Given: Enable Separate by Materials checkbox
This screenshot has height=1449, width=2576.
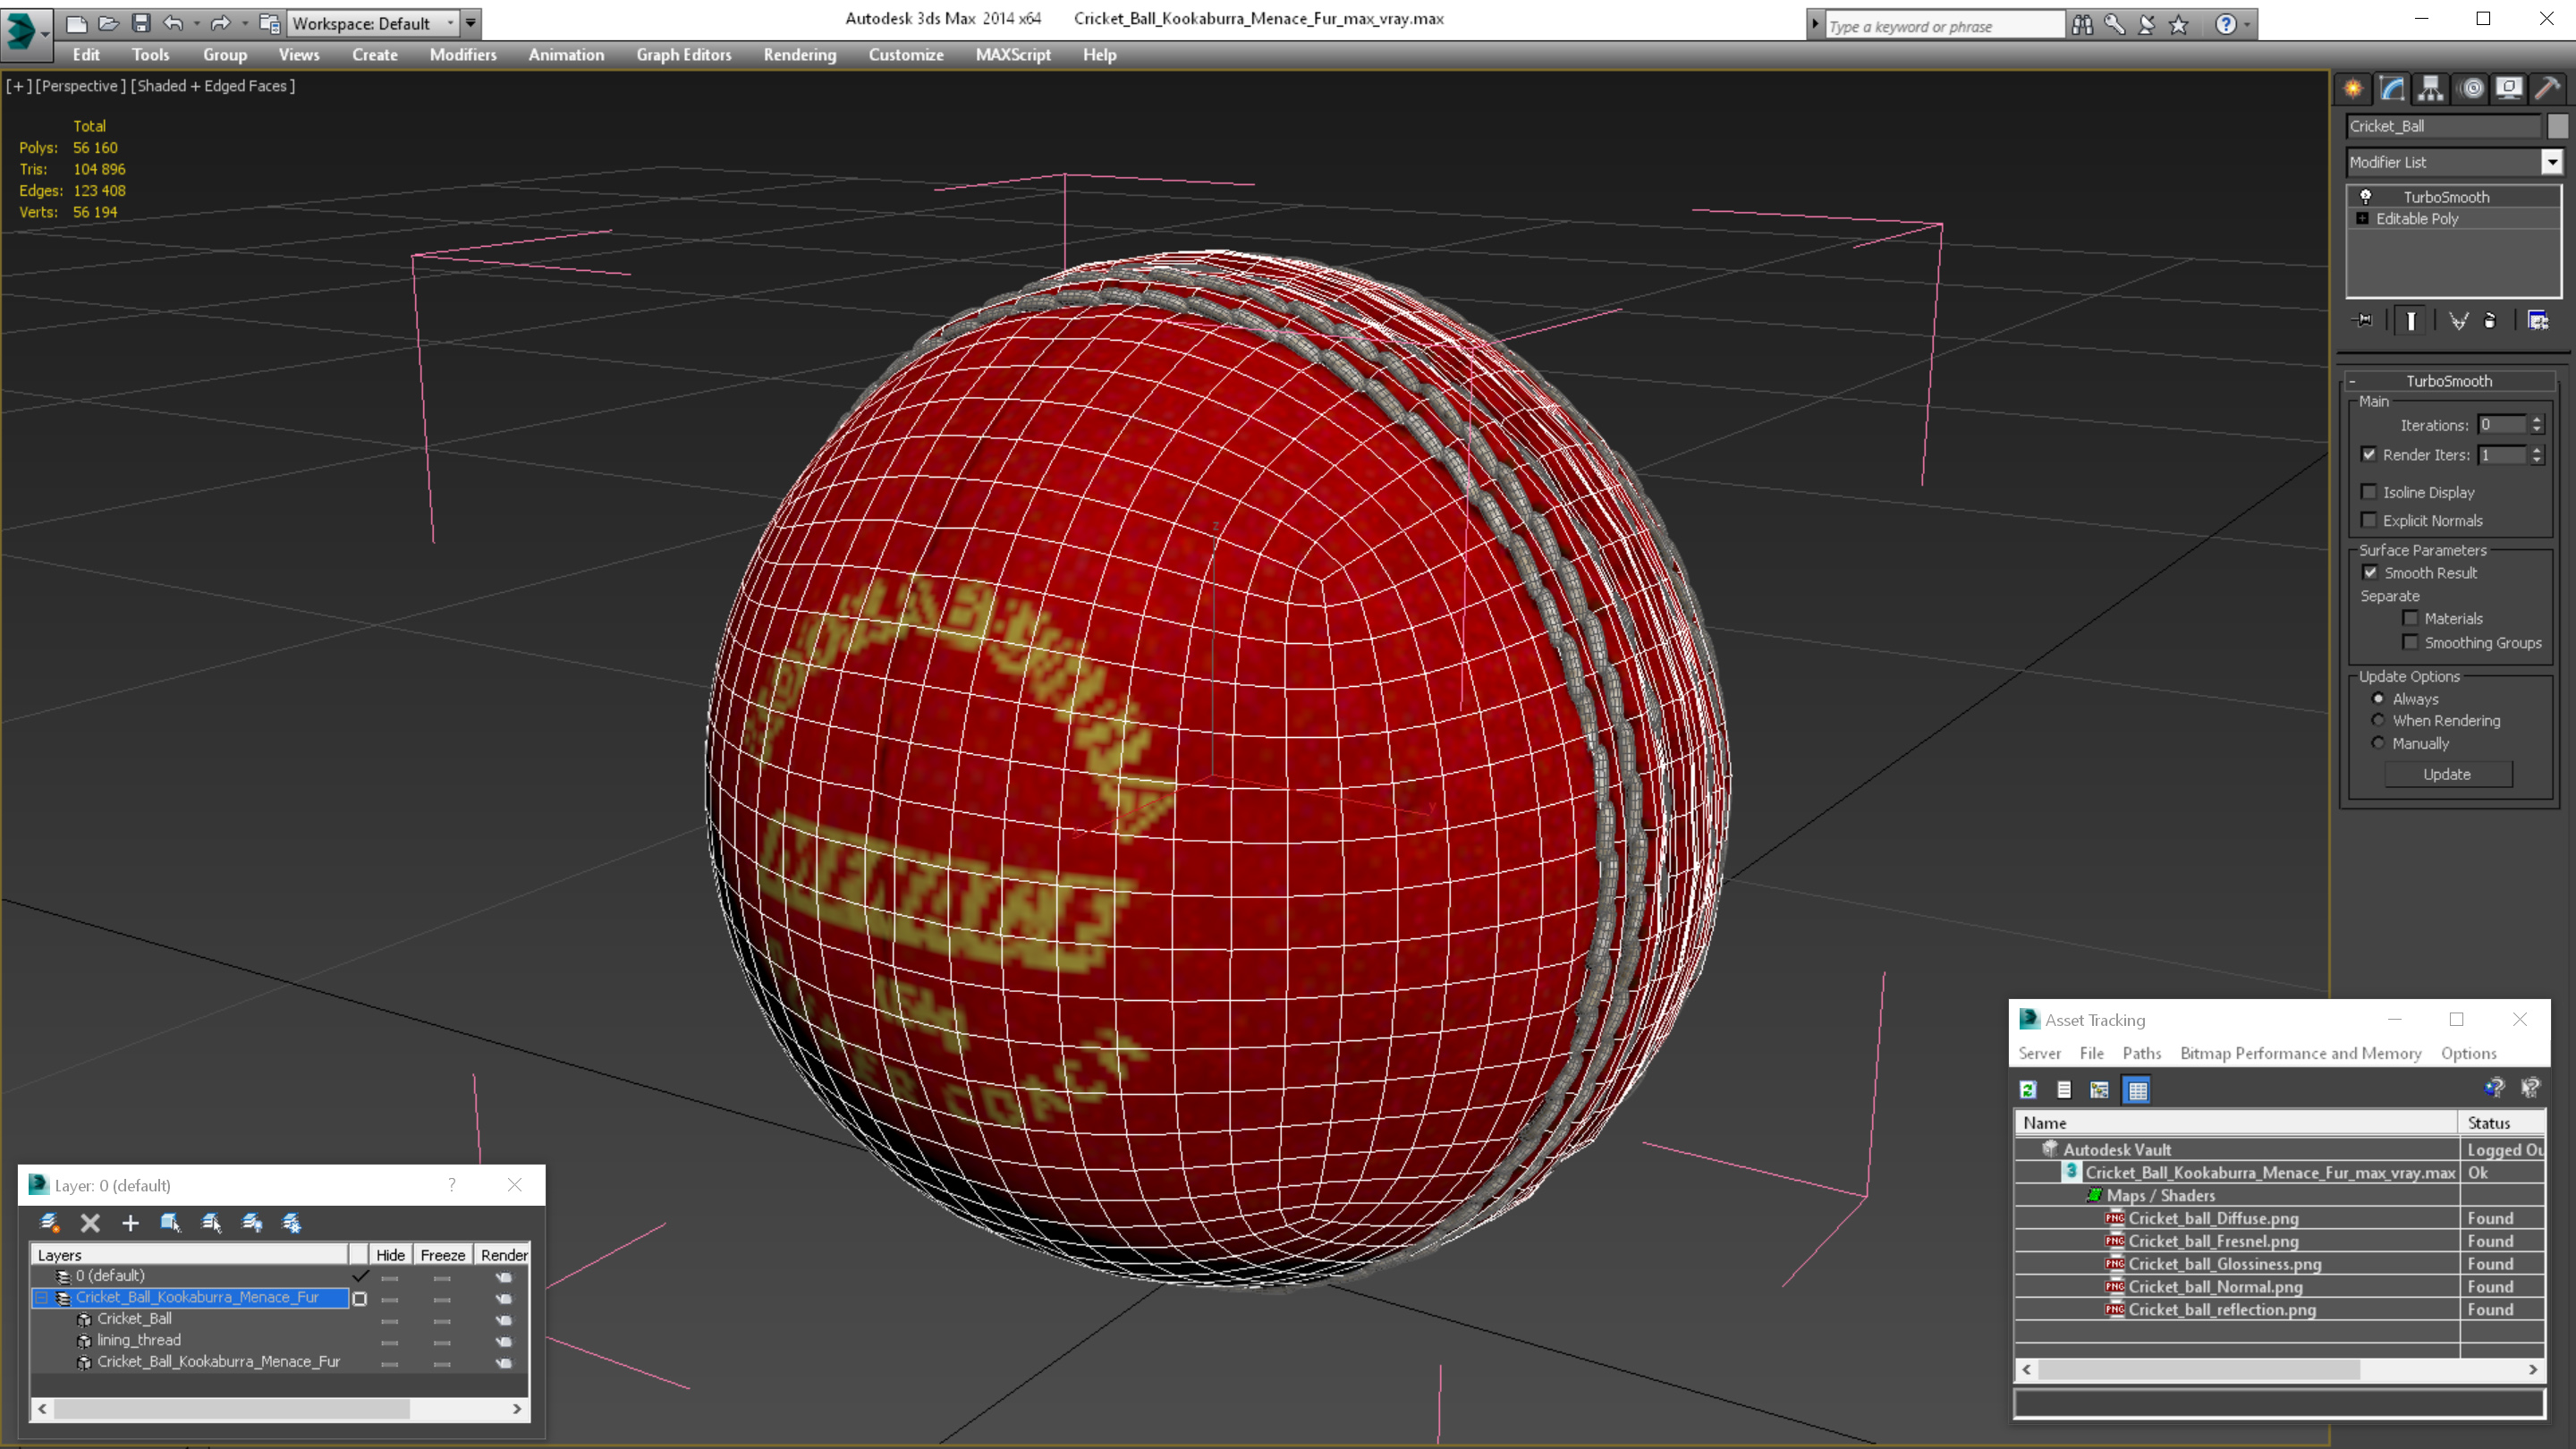Looking at the screenshot, I should 2411,618.
